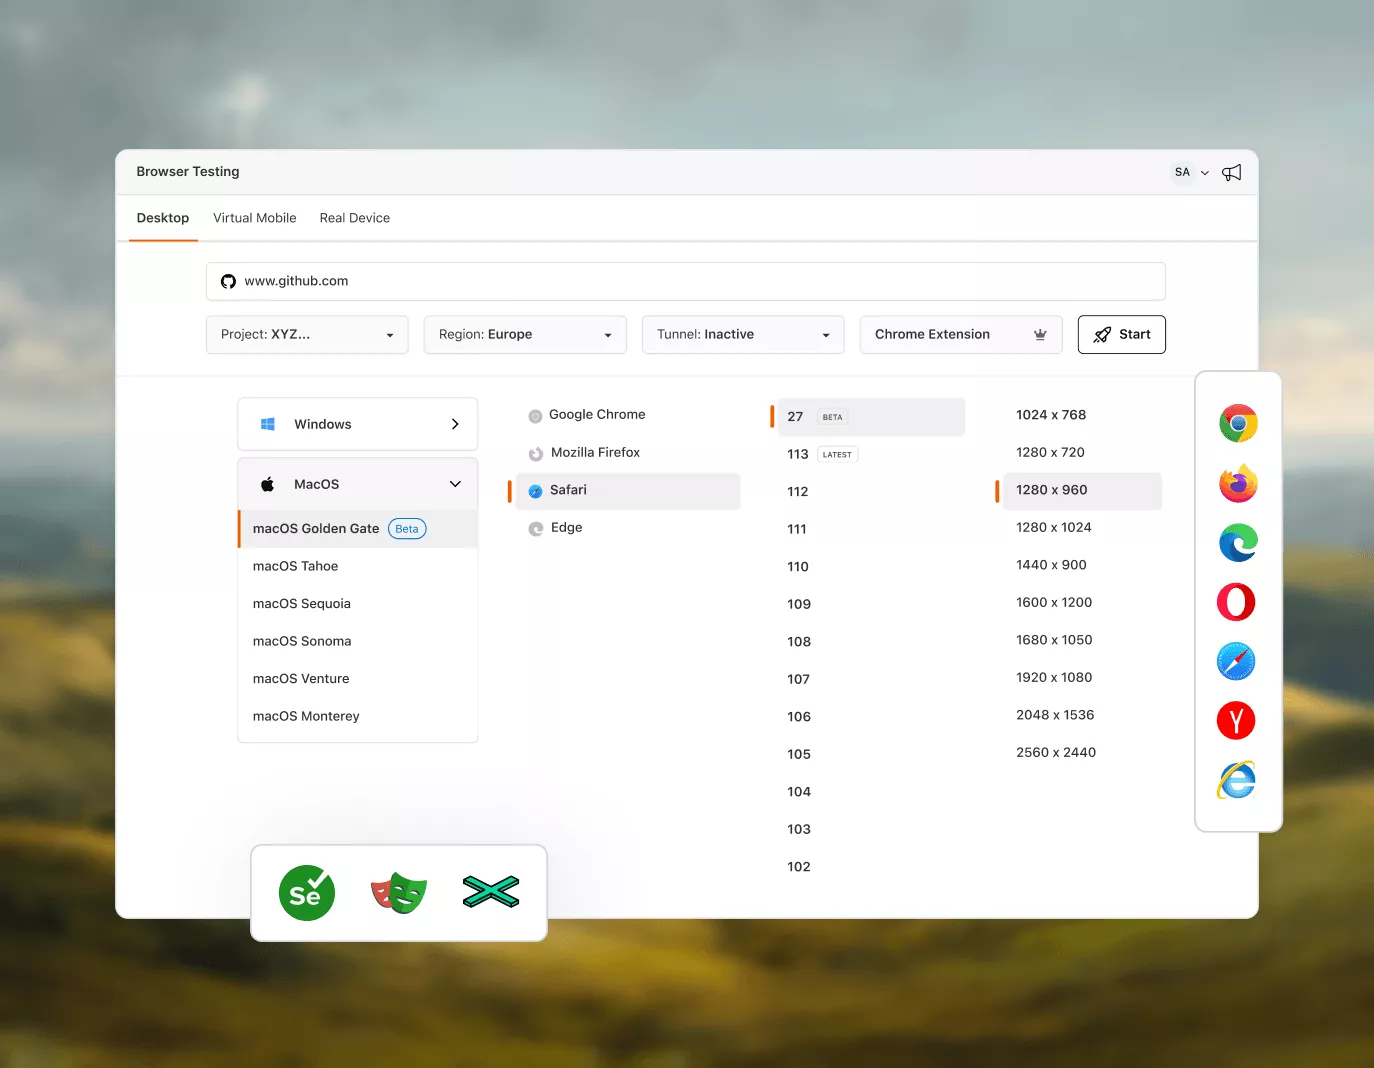Screen dimensions: 1374x1068
Task: Select browser version 112
Action: pos(798,492)
